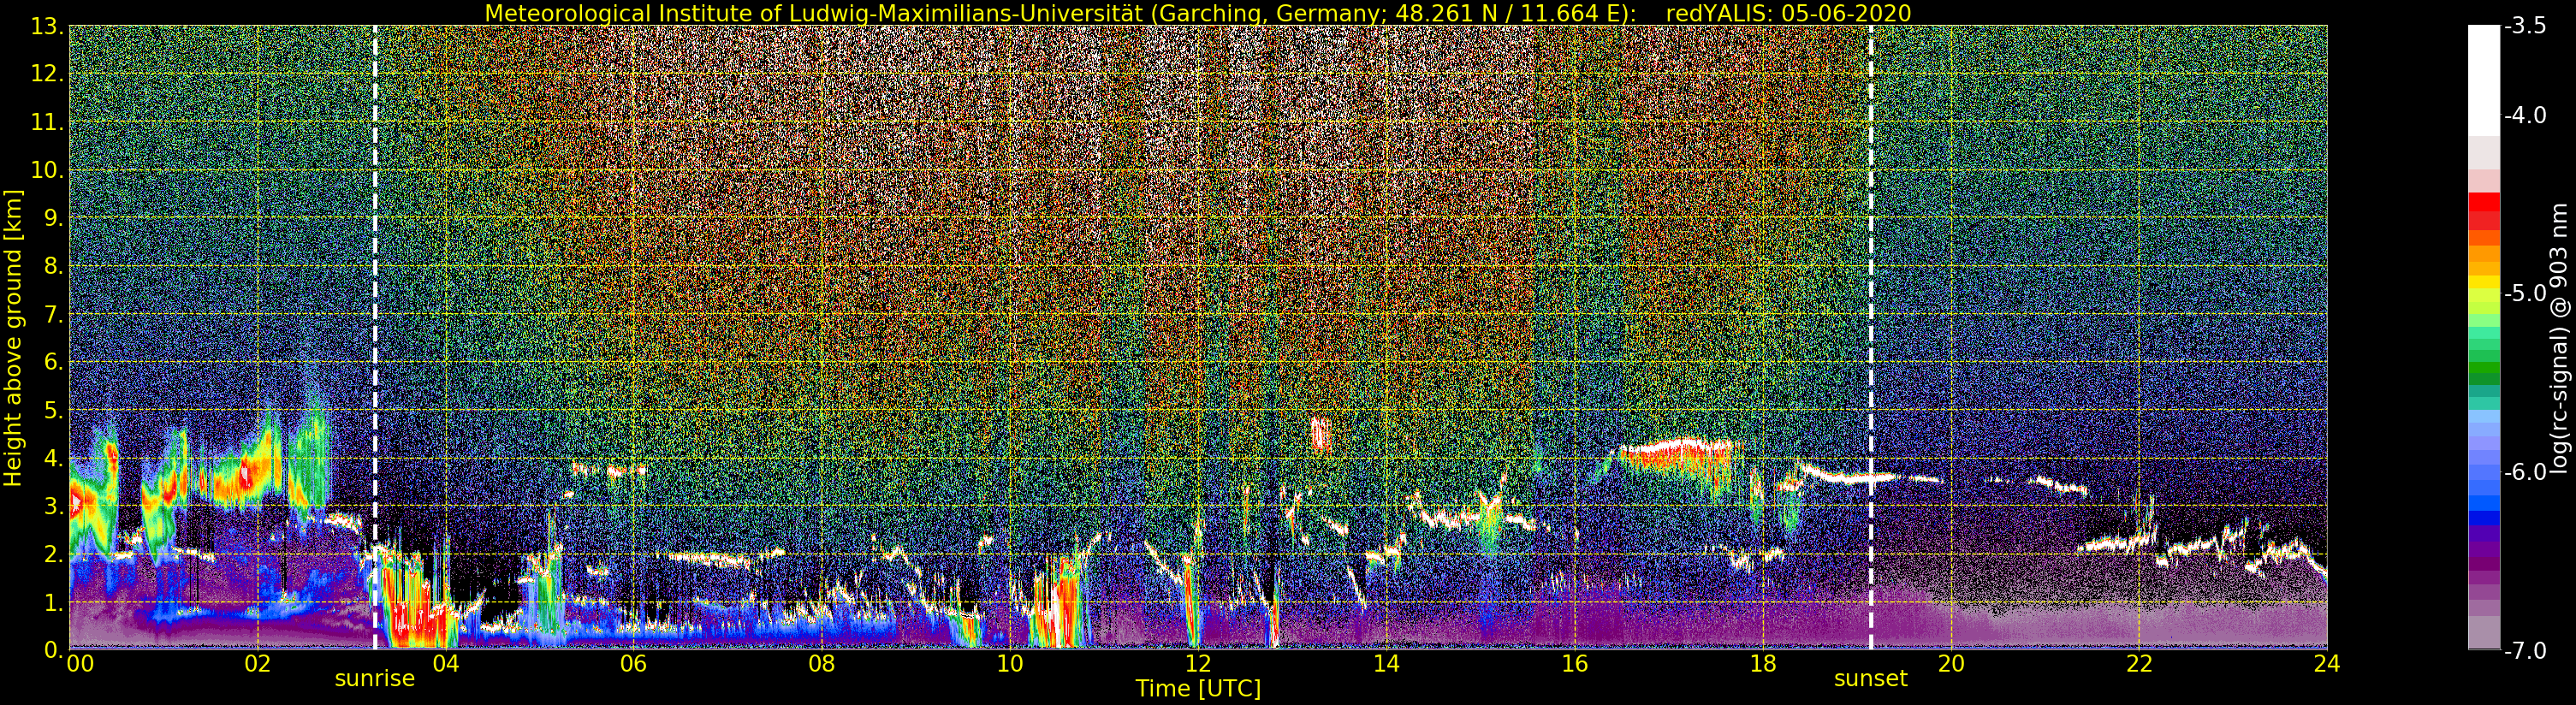
Task: Click the height axis tick '5.'
Action: tap(54, 410)
